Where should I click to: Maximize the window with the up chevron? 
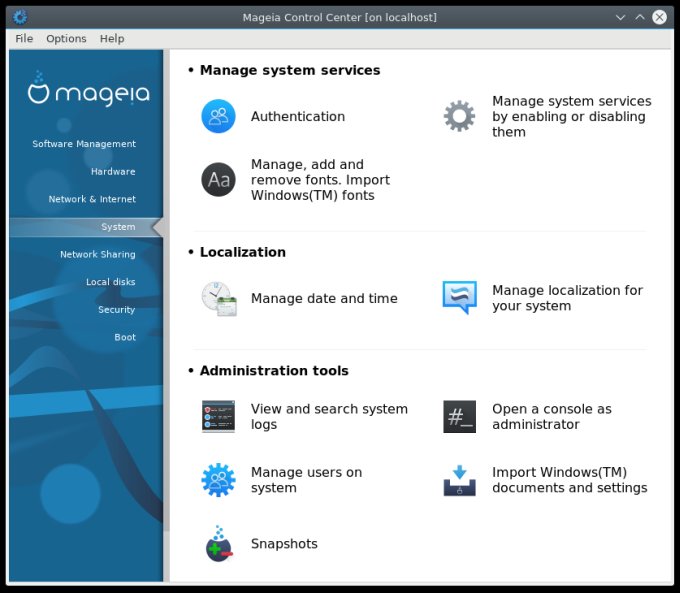point(640,17)
